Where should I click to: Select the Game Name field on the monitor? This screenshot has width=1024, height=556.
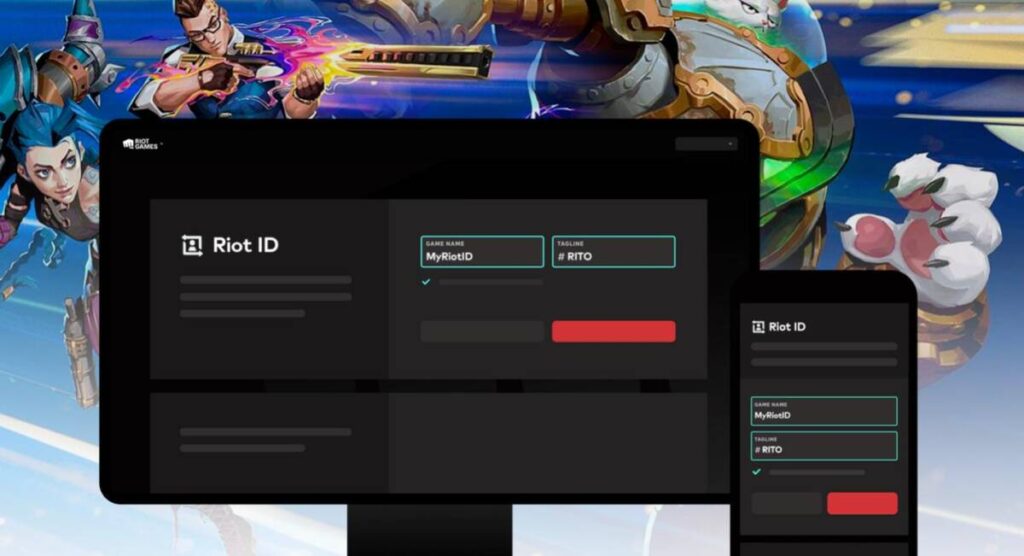pos(482,252)
